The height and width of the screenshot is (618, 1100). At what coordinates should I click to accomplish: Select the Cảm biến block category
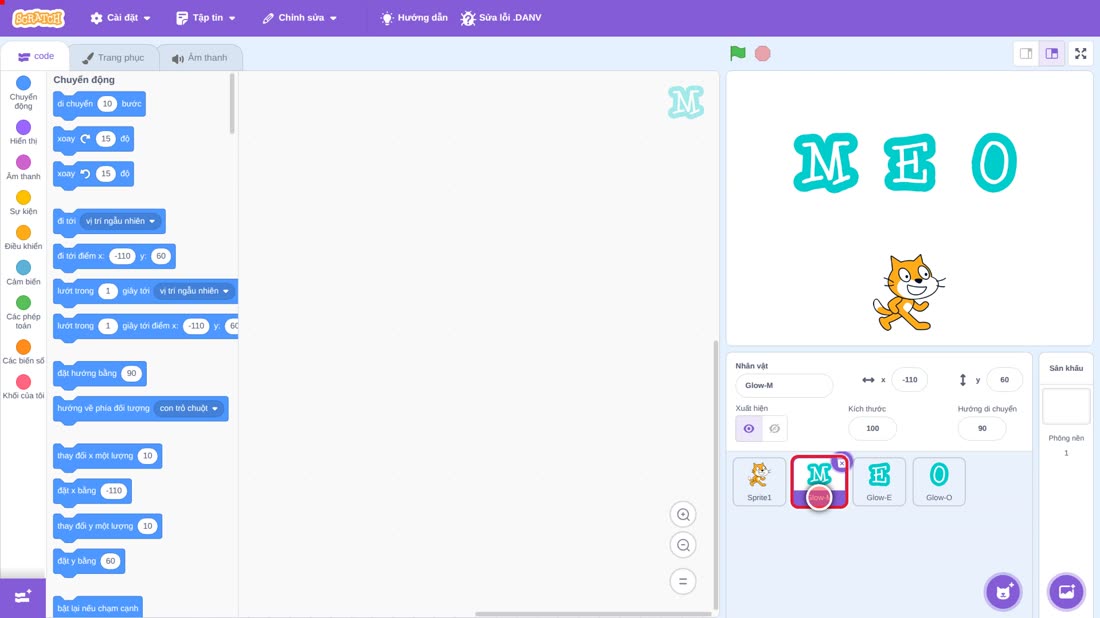[23, 273]
